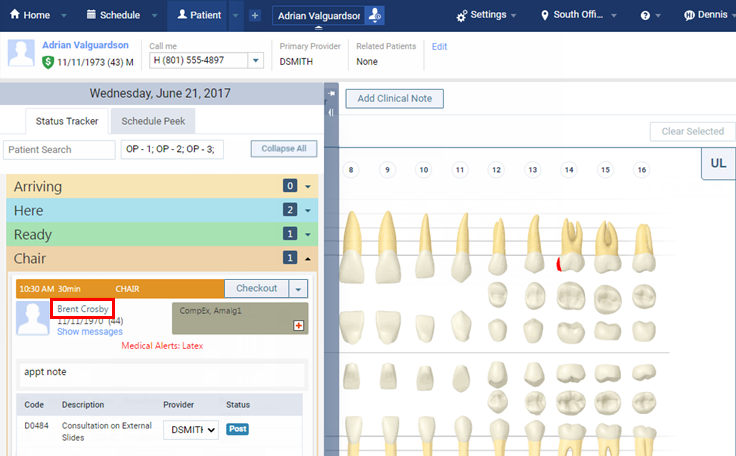Select tooth number 15

pos(606,170)
